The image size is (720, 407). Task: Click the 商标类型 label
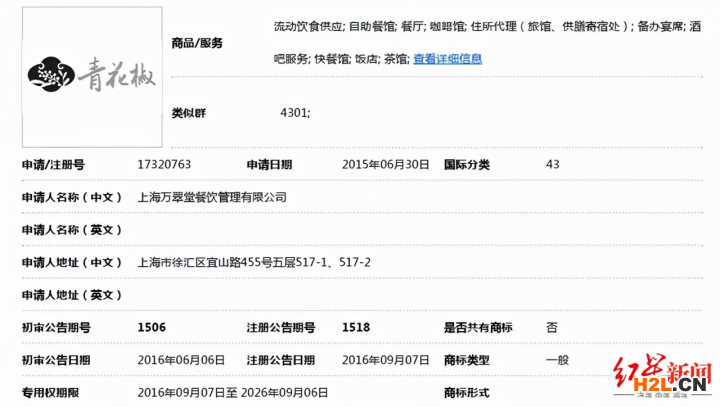[467, 360]
